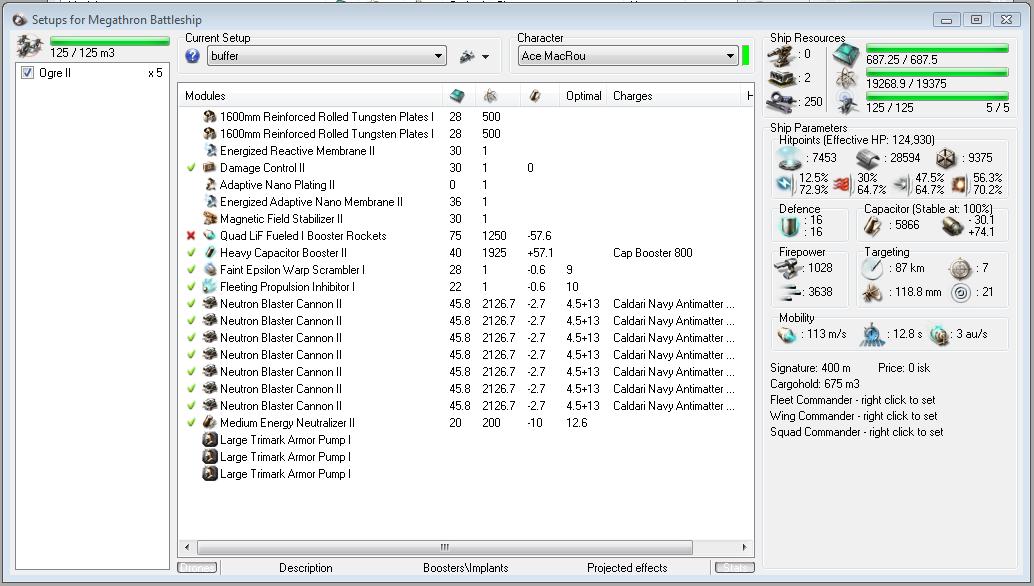Image resolution: width=1034 pixels, height=586 pixels.
Task: Click the velocity icon showing 113 m/s
Action: 787,335
